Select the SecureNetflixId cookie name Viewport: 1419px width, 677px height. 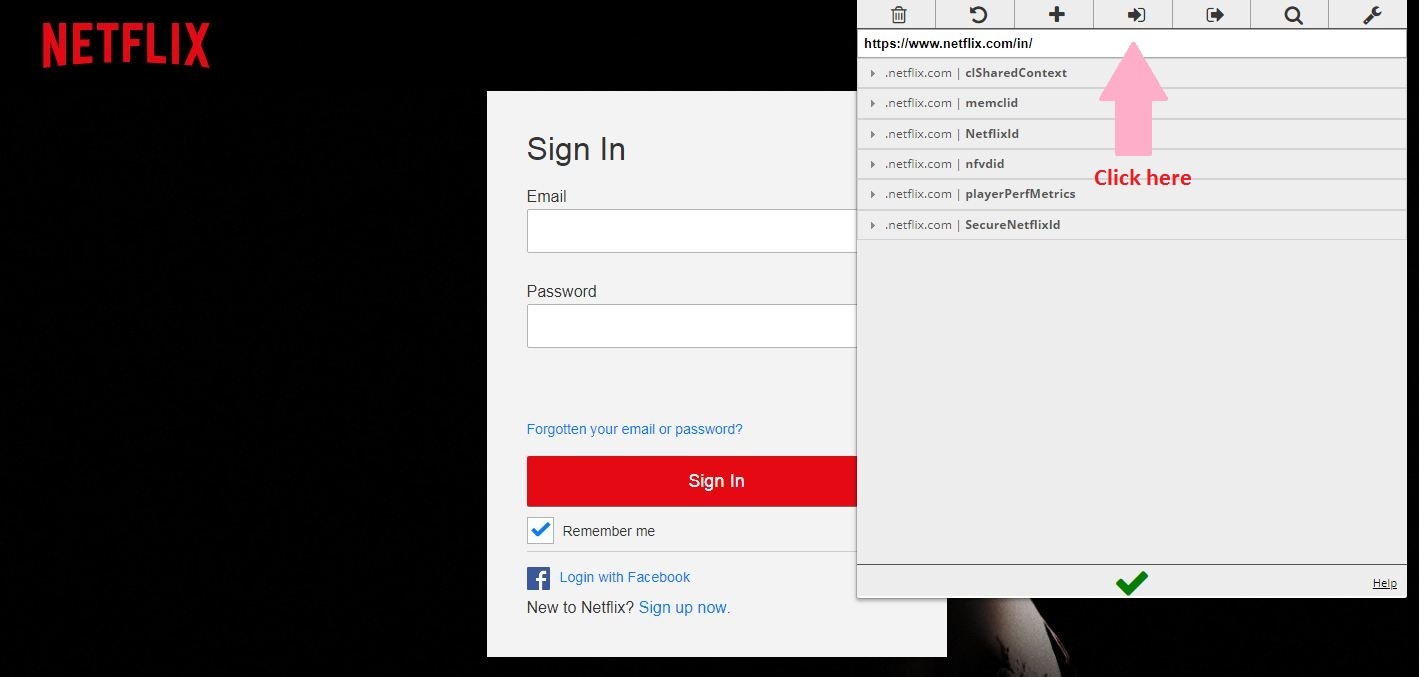click(x=1012, y=225)
